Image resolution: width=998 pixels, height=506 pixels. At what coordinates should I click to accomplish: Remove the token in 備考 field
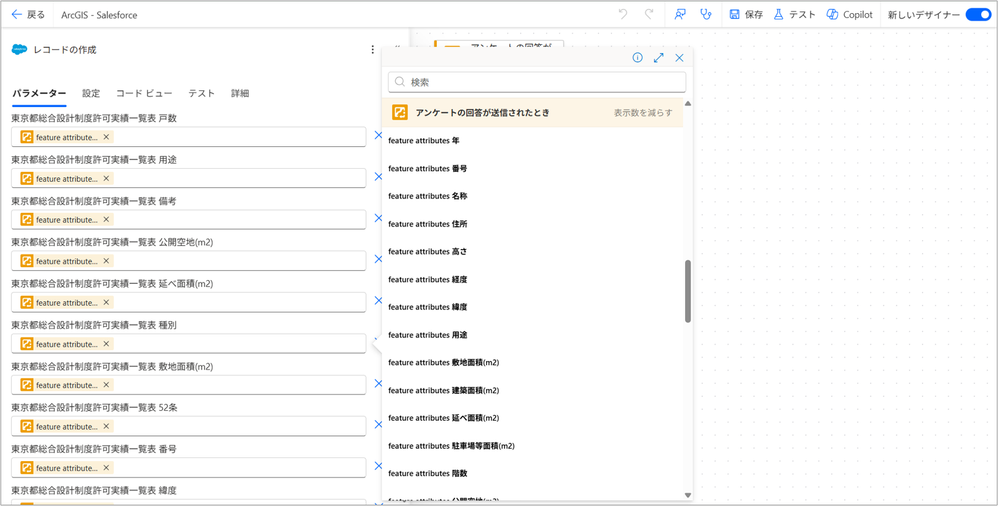(x=106, y=220)
